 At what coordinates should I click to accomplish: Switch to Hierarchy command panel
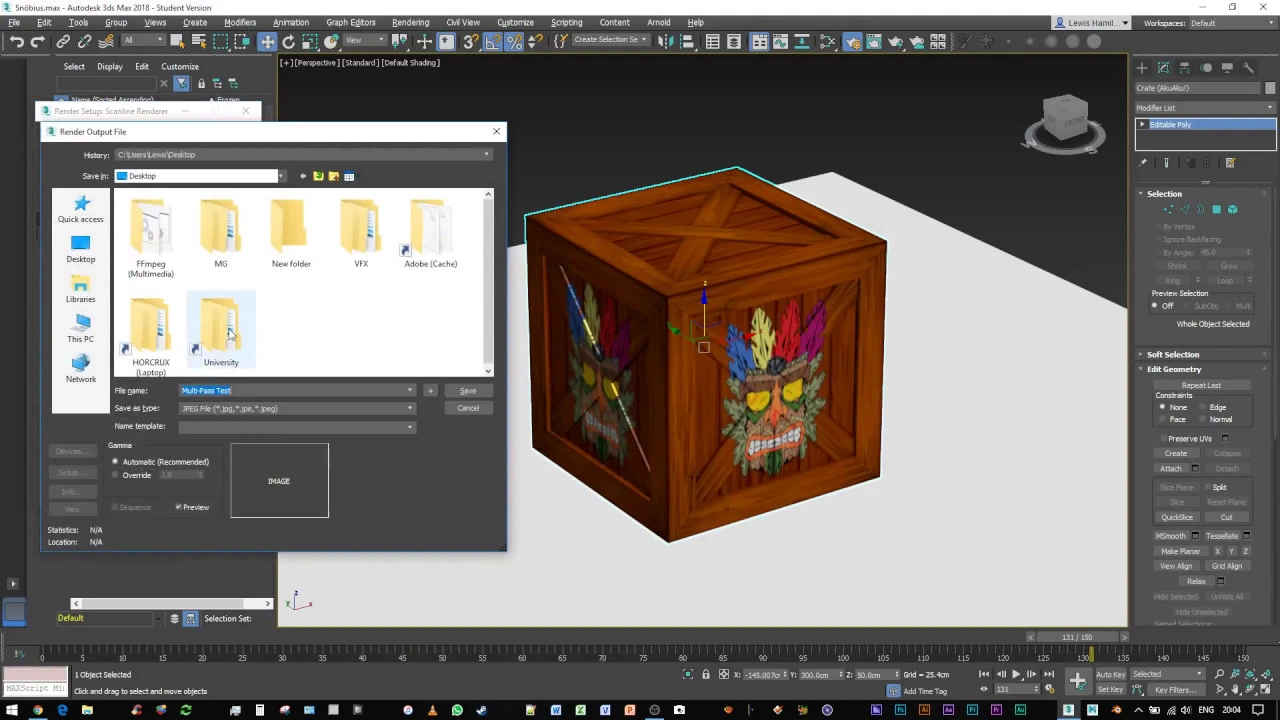1185,67
